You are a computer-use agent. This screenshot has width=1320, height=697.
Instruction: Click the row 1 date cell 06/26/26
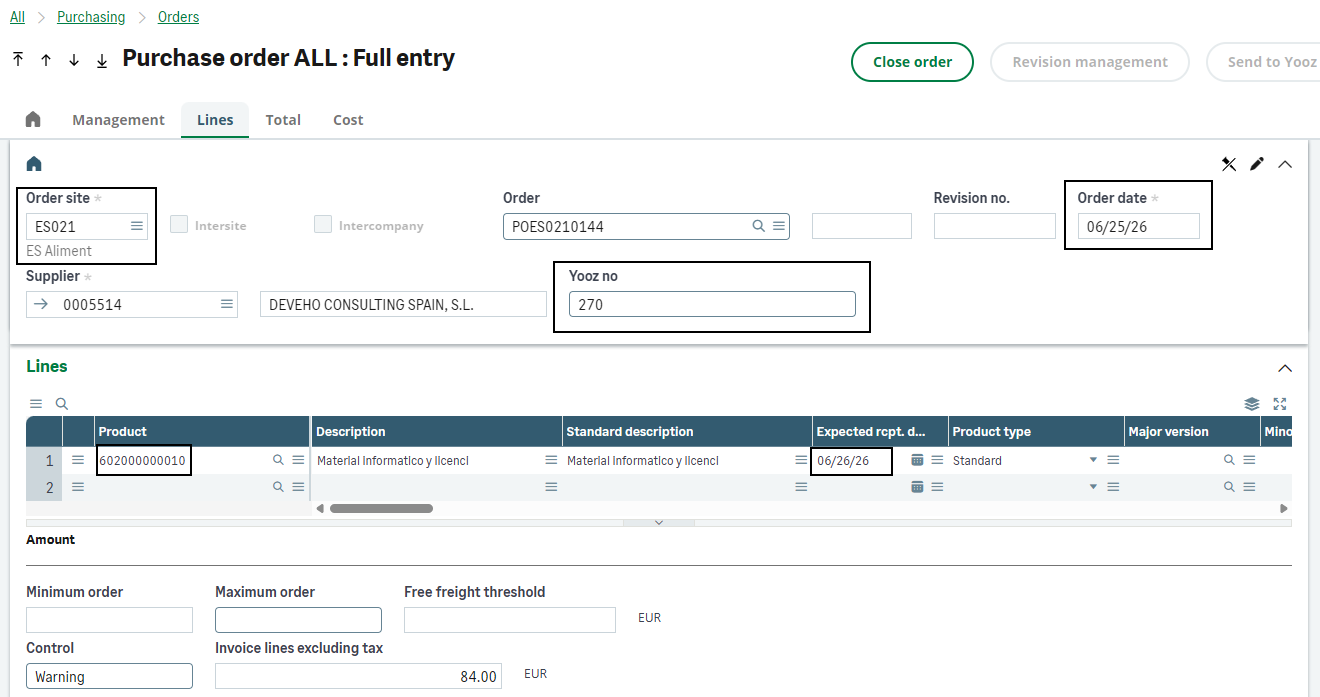pyautogui.click(x=843, y=461)
